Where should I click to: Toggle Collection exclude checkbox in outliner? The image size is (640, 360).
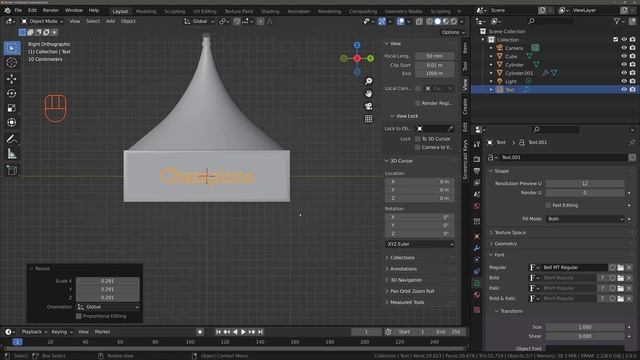point(616,40)
